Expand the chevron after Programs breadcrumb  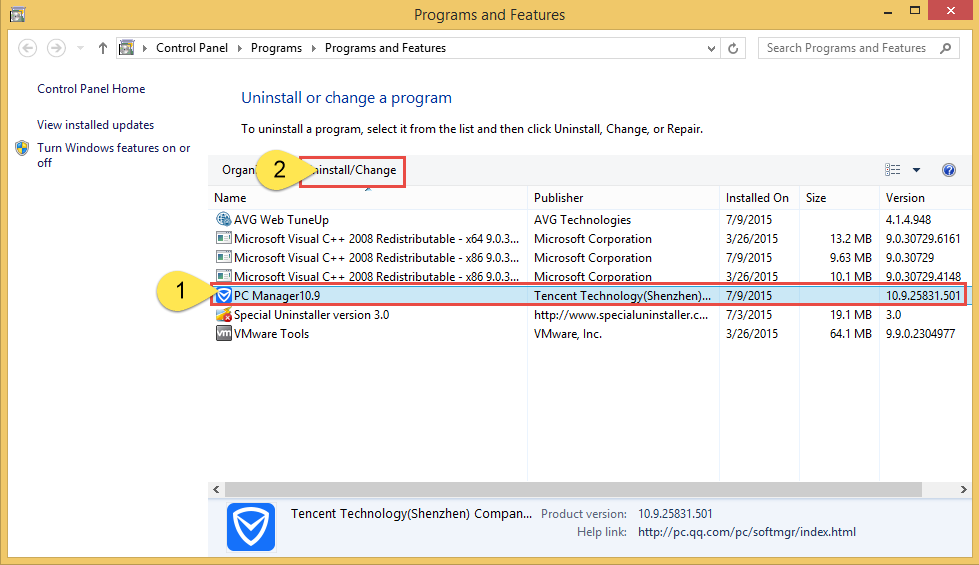(313, 48)
